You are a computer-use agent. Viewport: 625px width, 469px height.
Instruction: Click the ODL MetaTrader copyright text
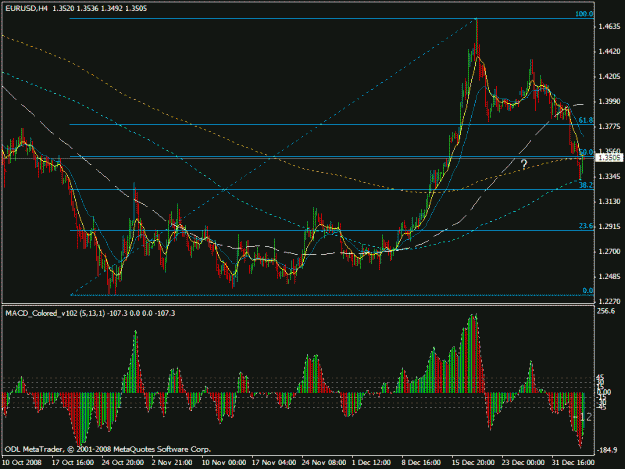[x=108, y=449]
